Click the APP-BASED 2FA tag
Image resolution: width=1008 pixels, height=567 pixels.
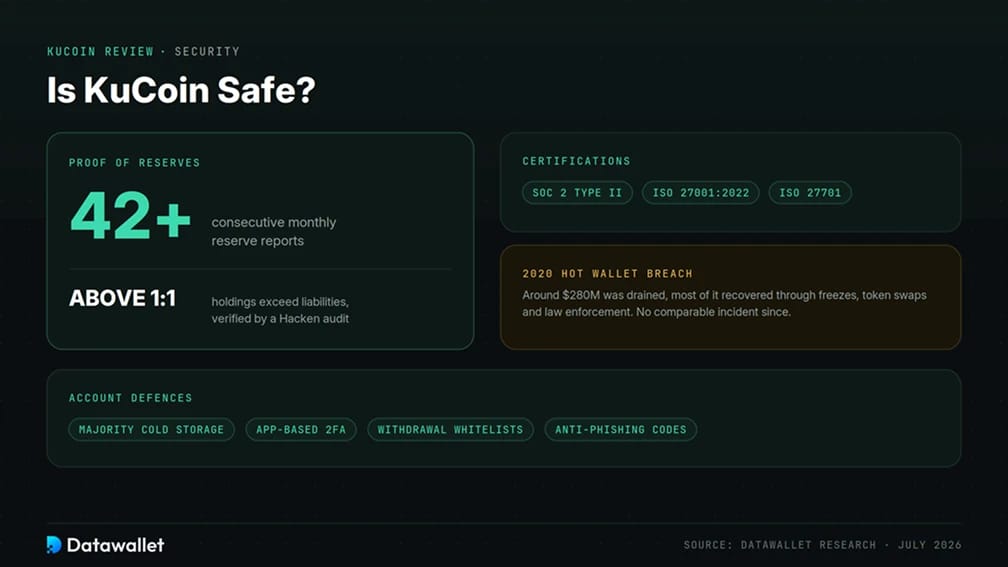click(301, 429)
